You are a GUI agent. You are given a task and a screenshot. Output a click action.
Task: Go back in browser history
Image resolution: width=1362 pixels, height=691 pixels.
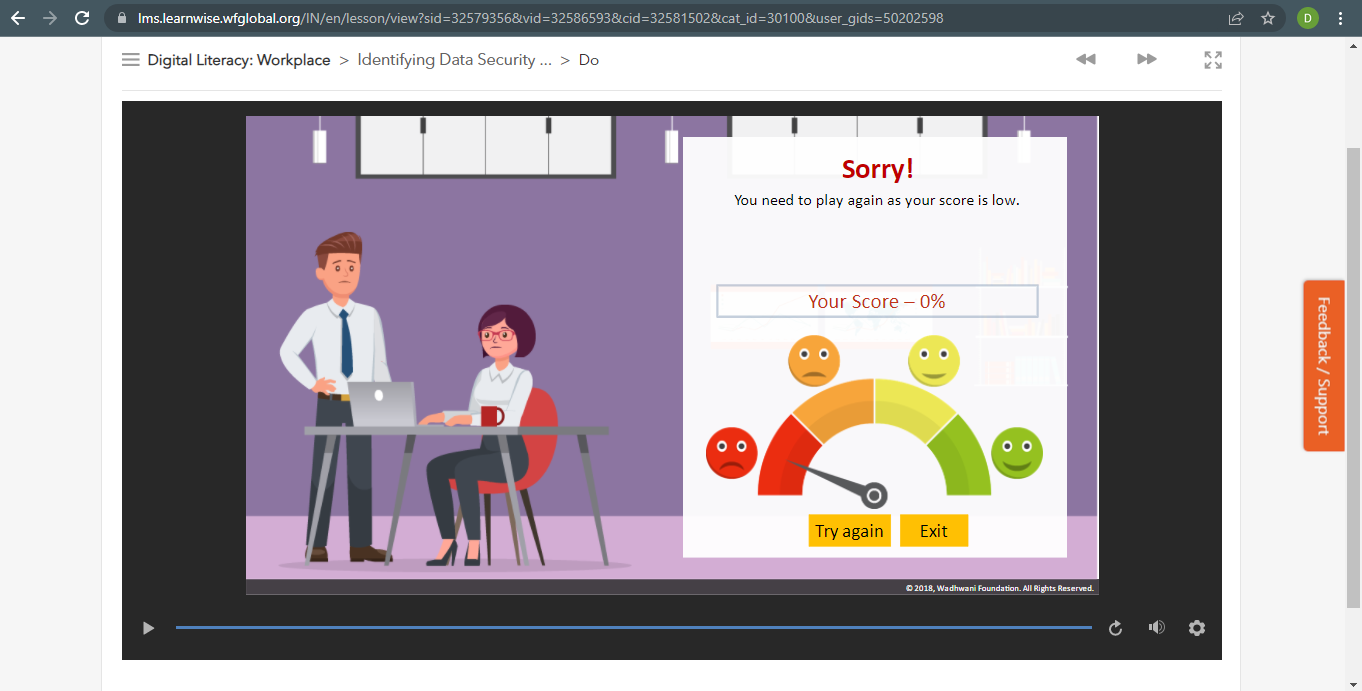[x=18, y=18]
